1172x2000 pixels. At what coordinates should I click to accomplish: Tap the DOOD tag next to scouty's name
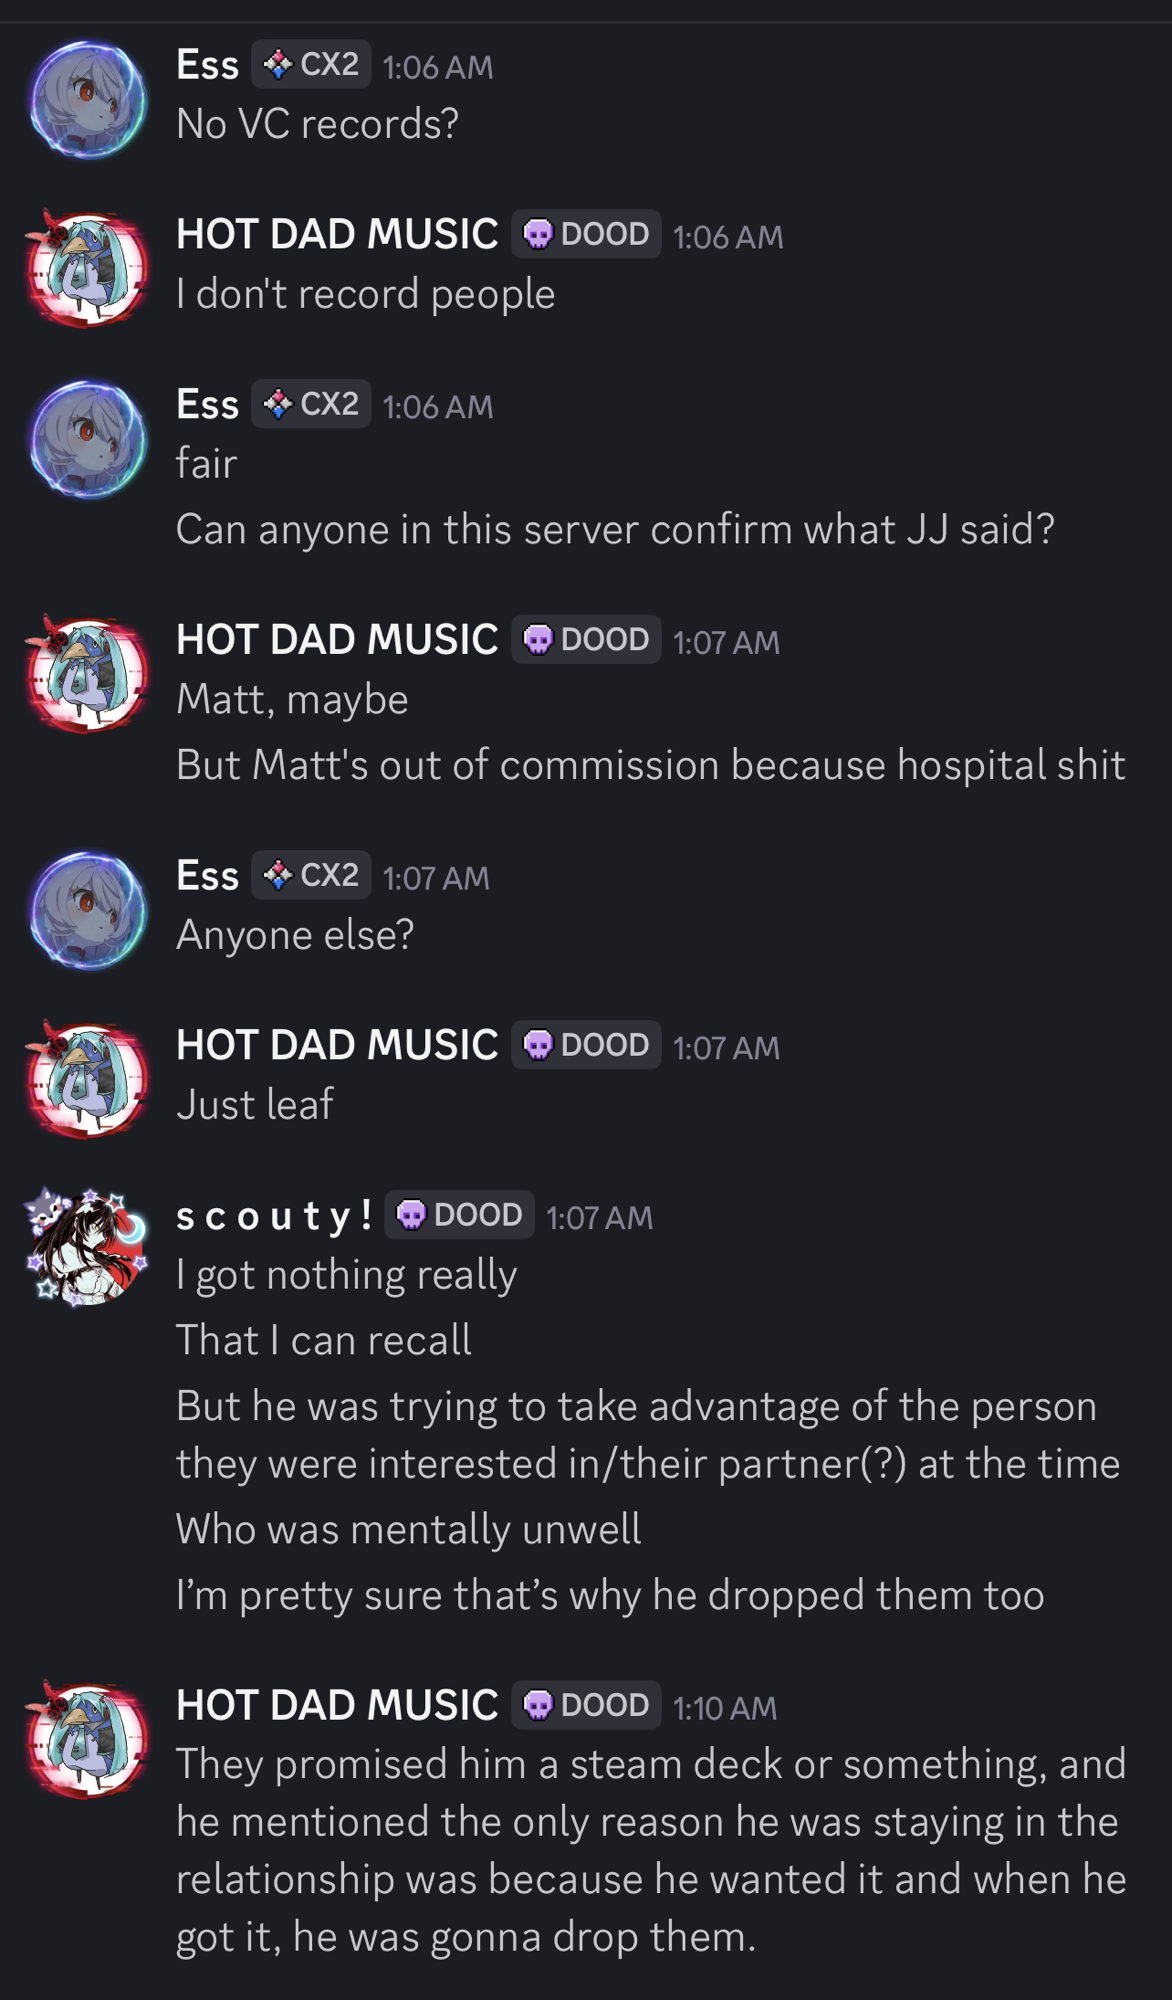click(459, 1215)
